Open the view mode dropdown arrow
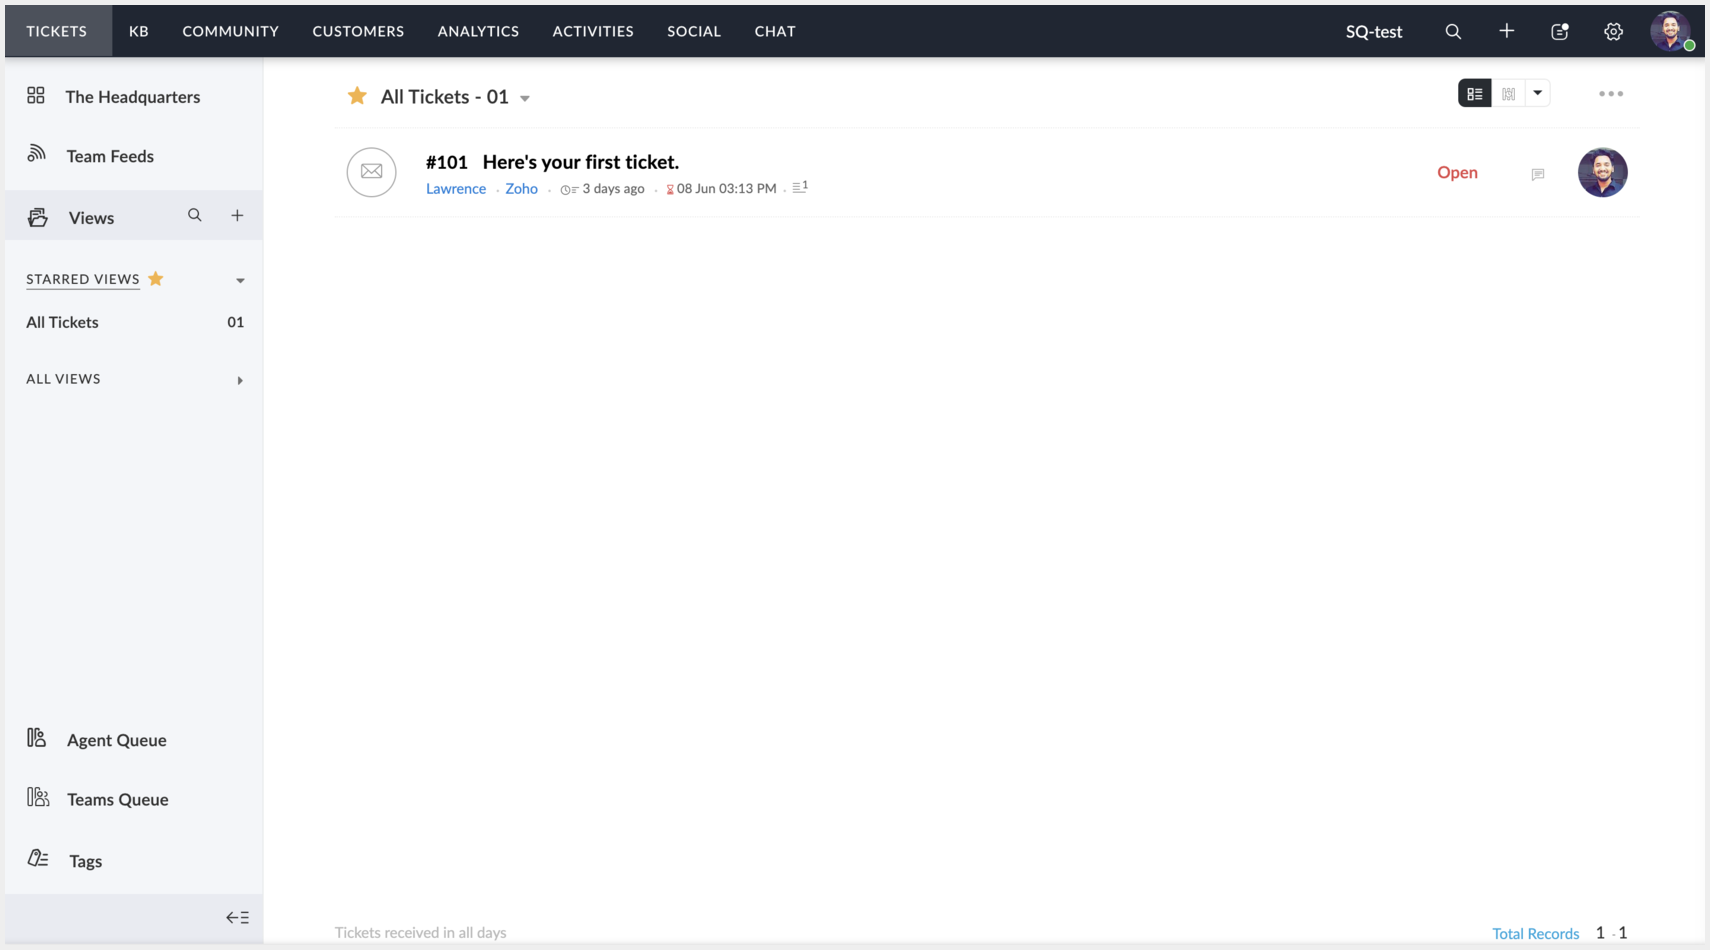The image size is (1710, 950). pos(1538,94)
